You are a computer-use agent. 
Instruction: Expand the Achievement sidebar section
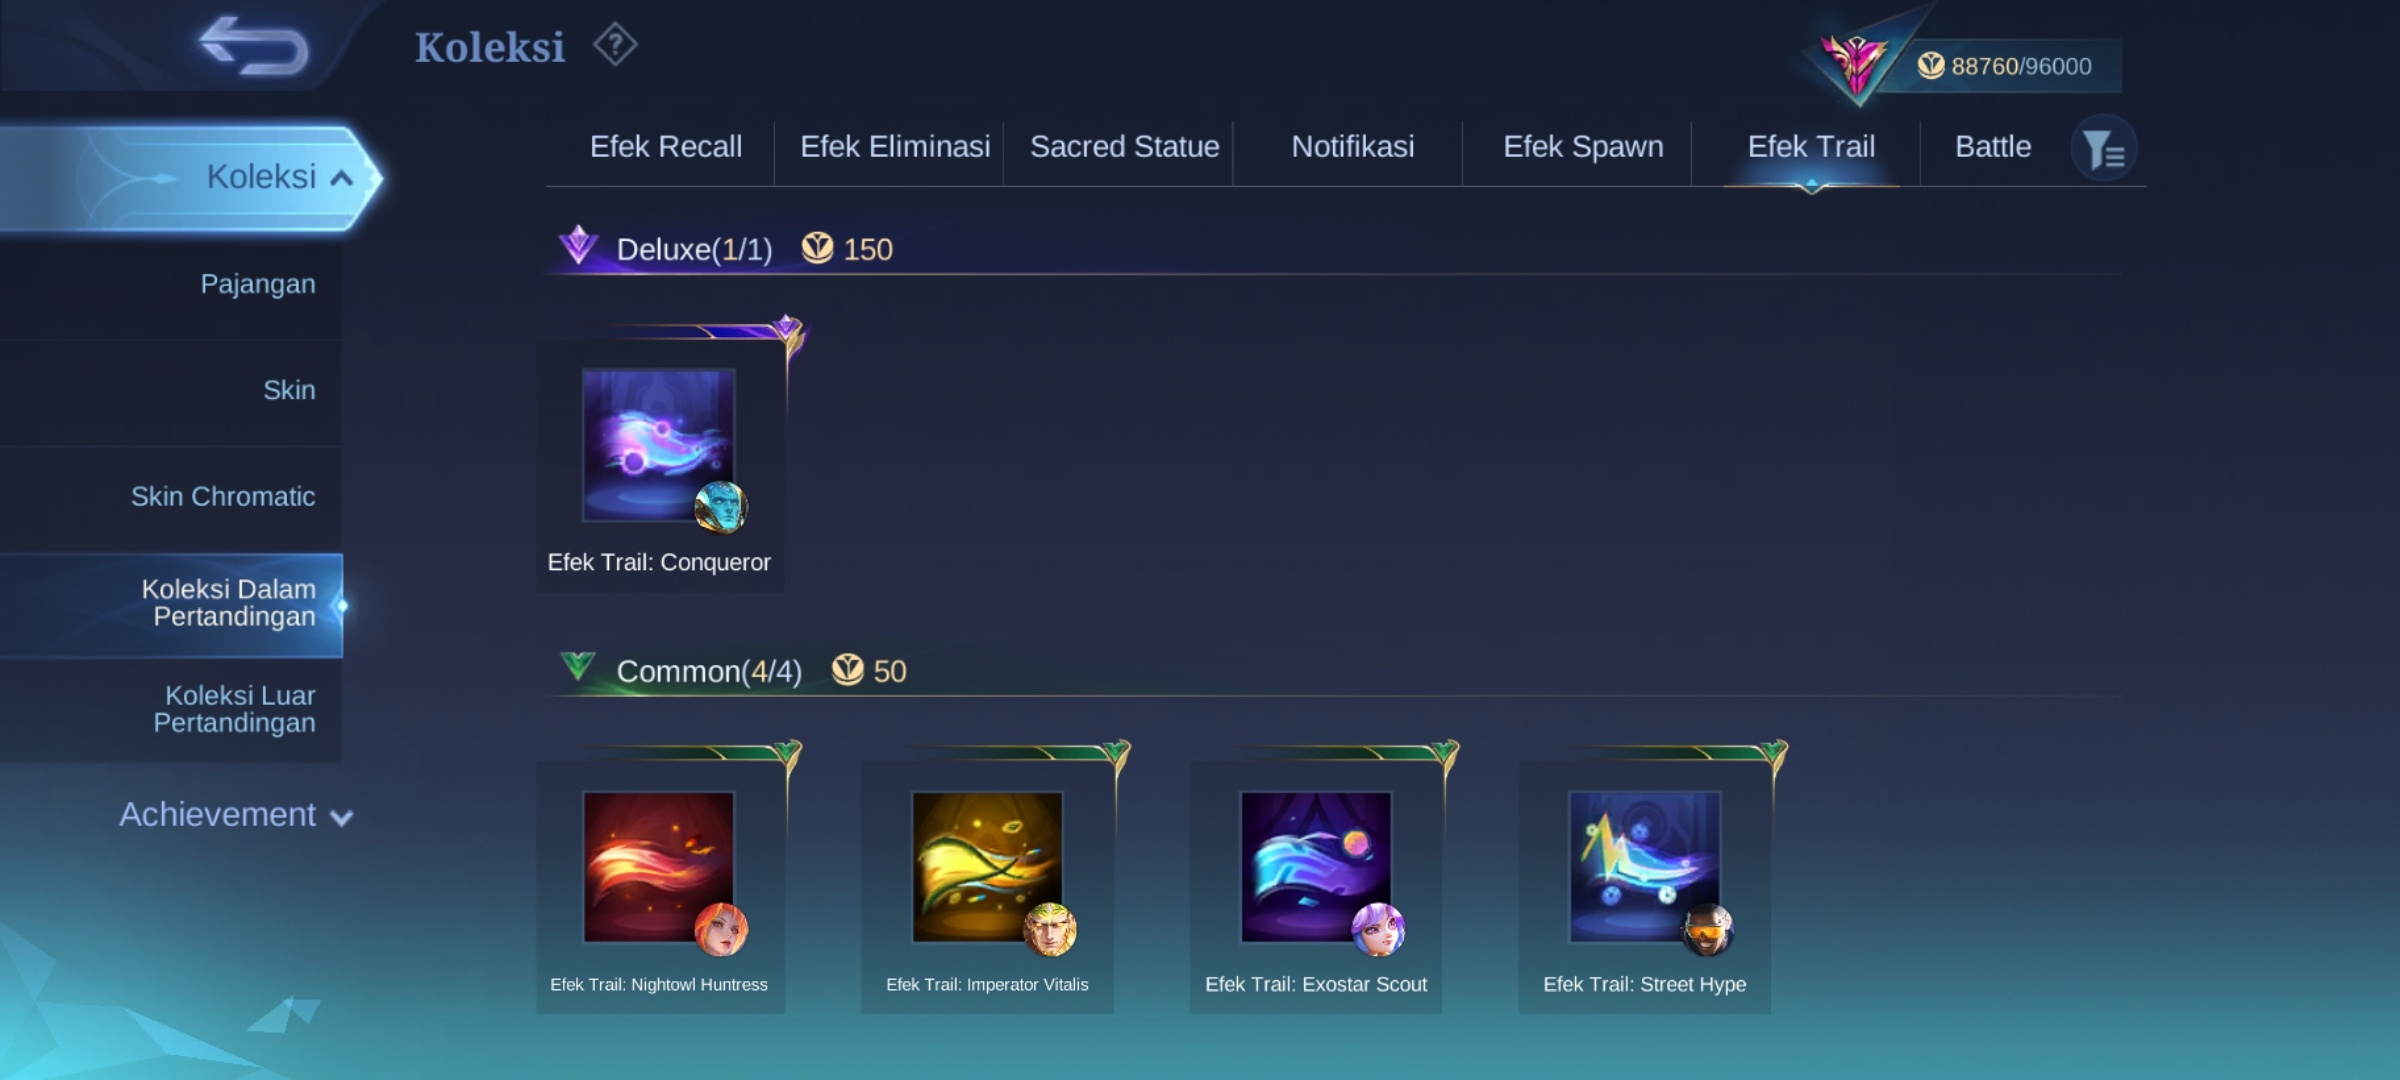pos(236,815)
